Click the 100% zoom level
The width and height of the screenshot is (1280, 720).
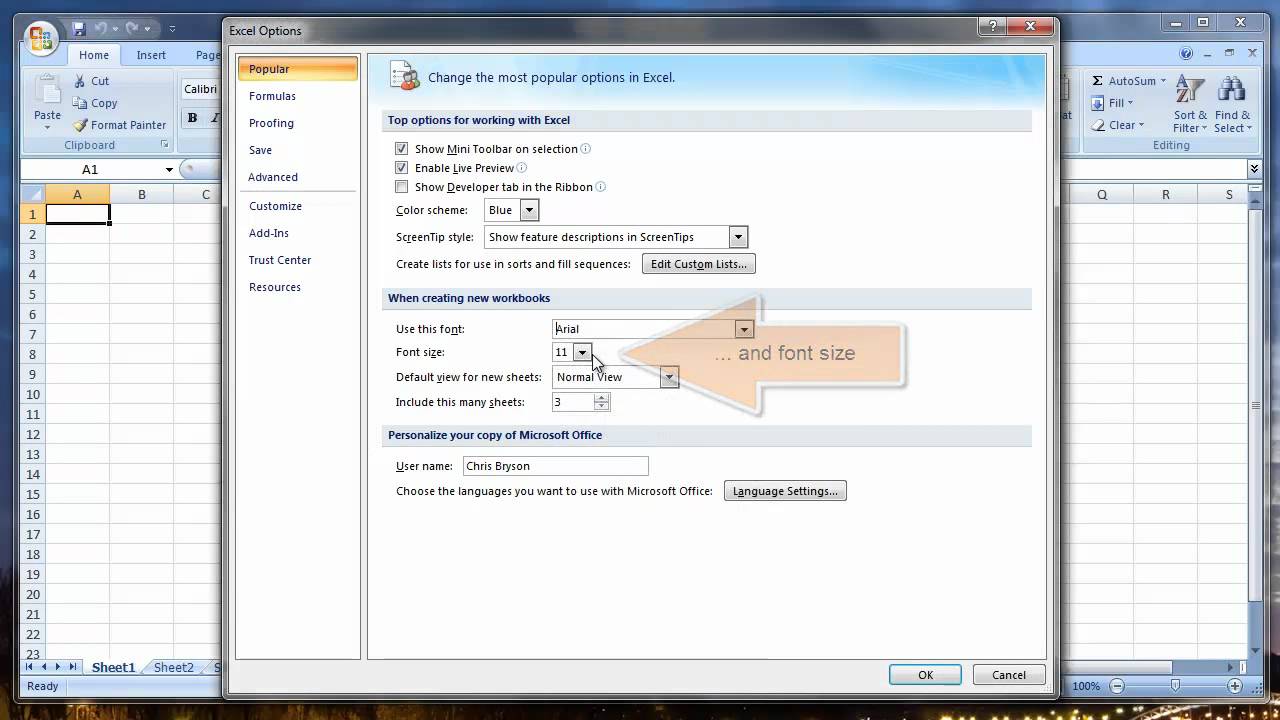click(1087, 686)
